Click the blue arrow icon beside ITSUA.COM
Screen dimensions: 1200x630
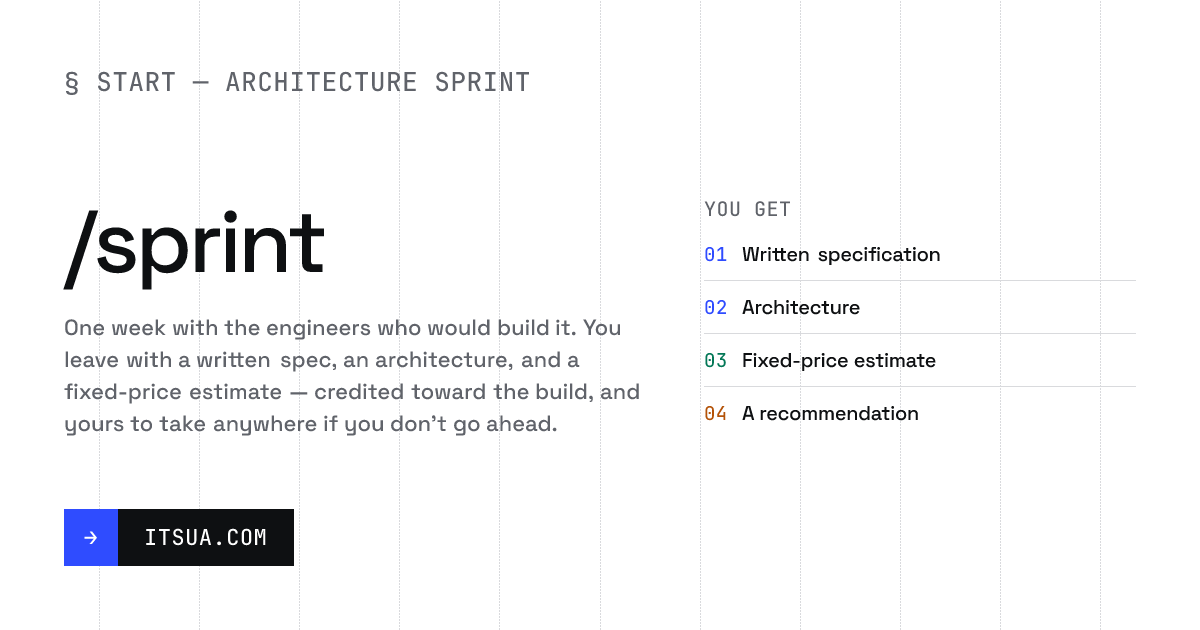[x=91, y=538]
